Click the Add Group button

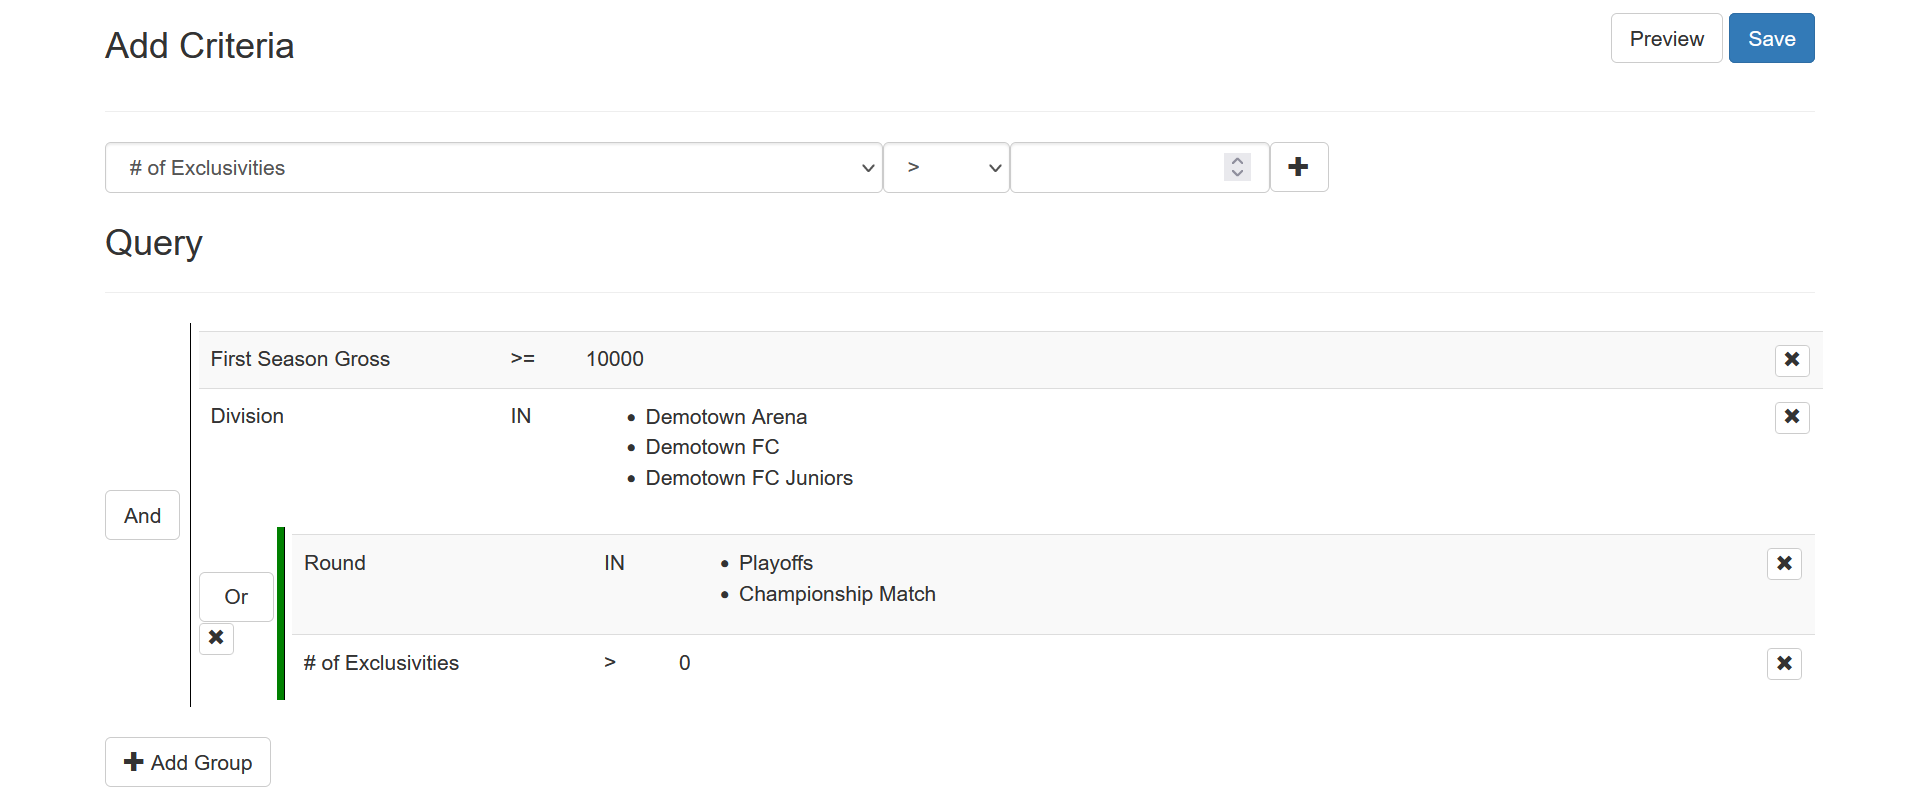pyautogui.click(x=188, y=762)
